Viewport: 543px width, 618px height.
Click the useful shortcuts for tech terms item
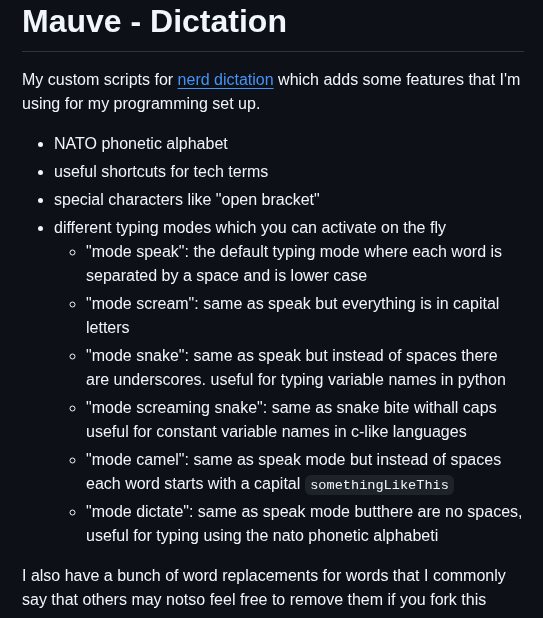161,171
